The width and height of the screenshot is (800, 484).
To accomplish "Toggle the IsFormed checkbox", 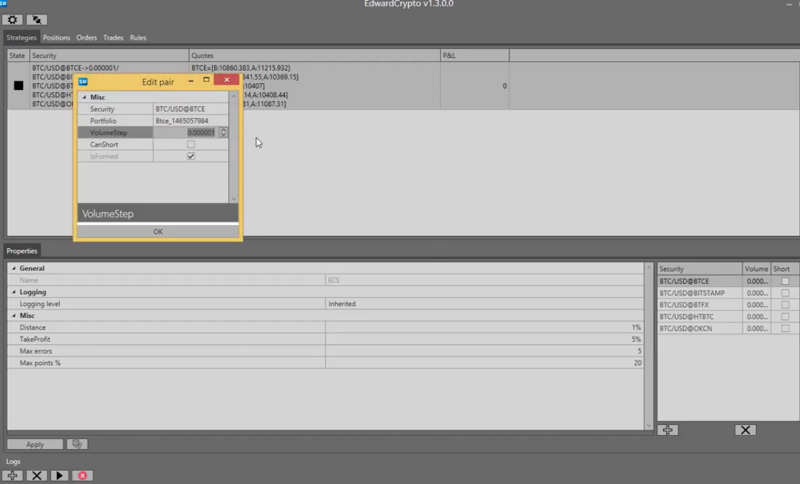I will pyautogui.click(x=190, y=157).
